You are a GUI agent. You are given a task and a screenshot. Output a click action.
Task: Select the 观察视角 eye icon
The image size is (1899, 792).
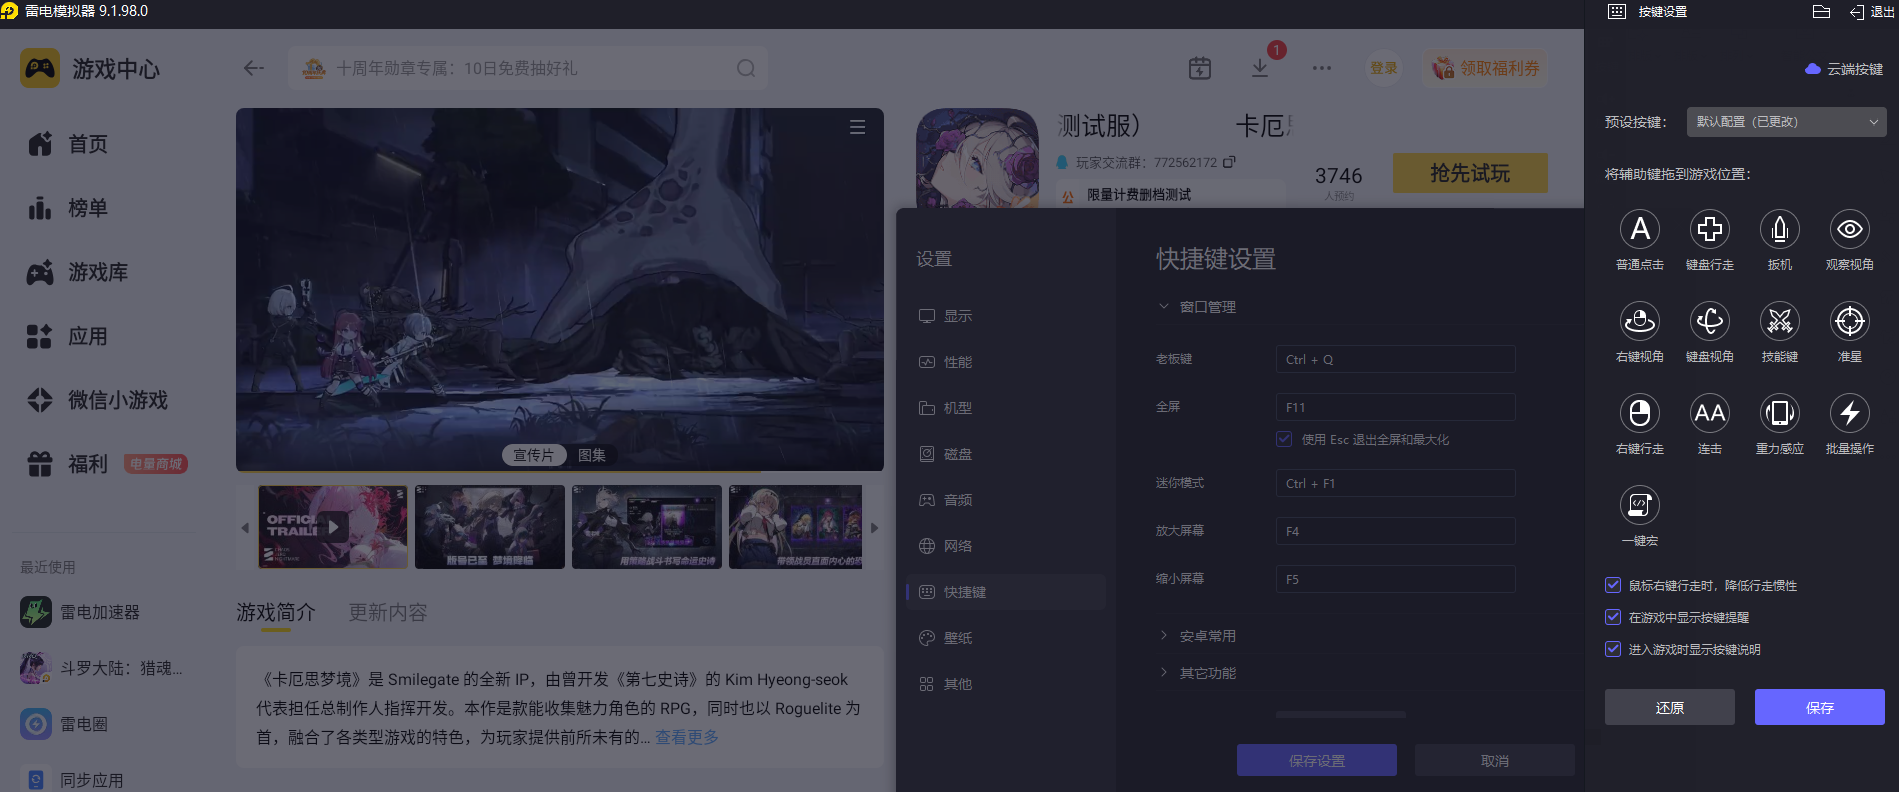(1850, 229)
